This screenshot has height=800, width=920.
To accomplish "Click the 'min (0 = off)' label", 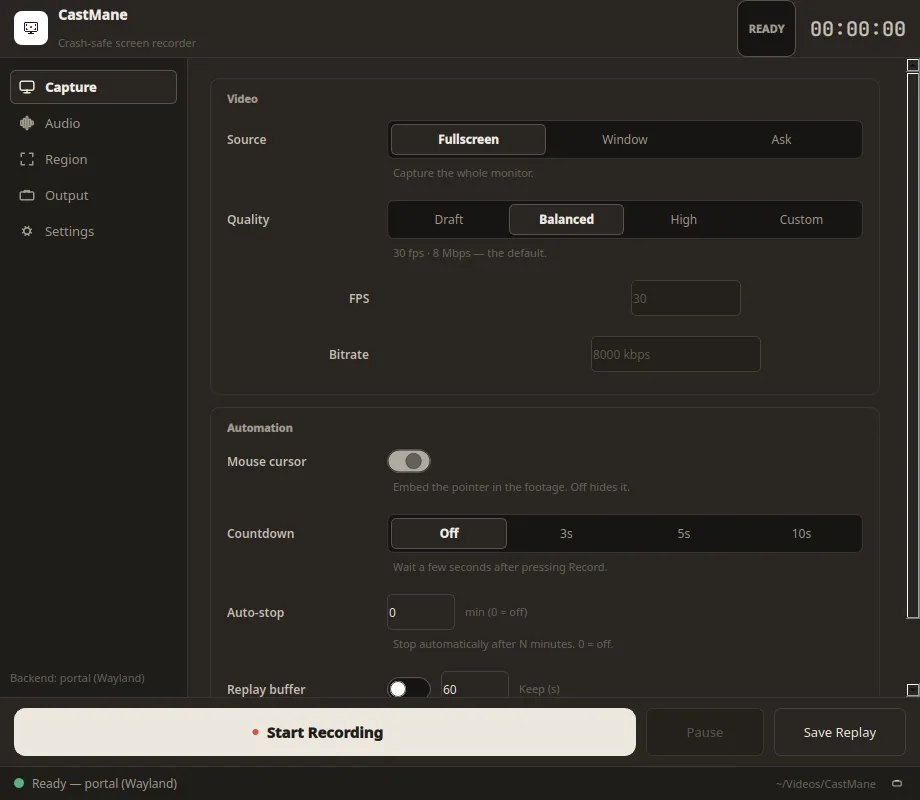I will coord(496,612).
